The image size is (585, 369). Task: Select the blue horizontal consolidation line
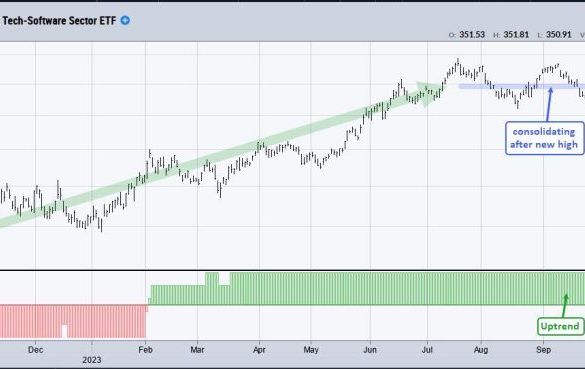tap(522, 87)
